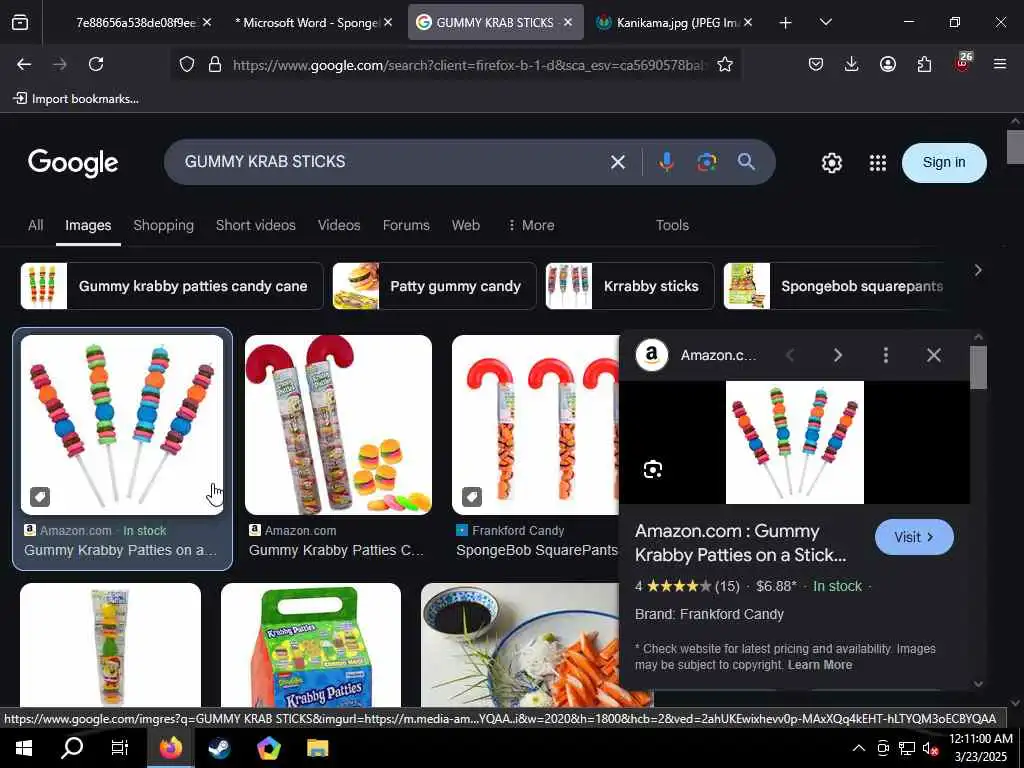Clear the Google search box text

point(618,162)
